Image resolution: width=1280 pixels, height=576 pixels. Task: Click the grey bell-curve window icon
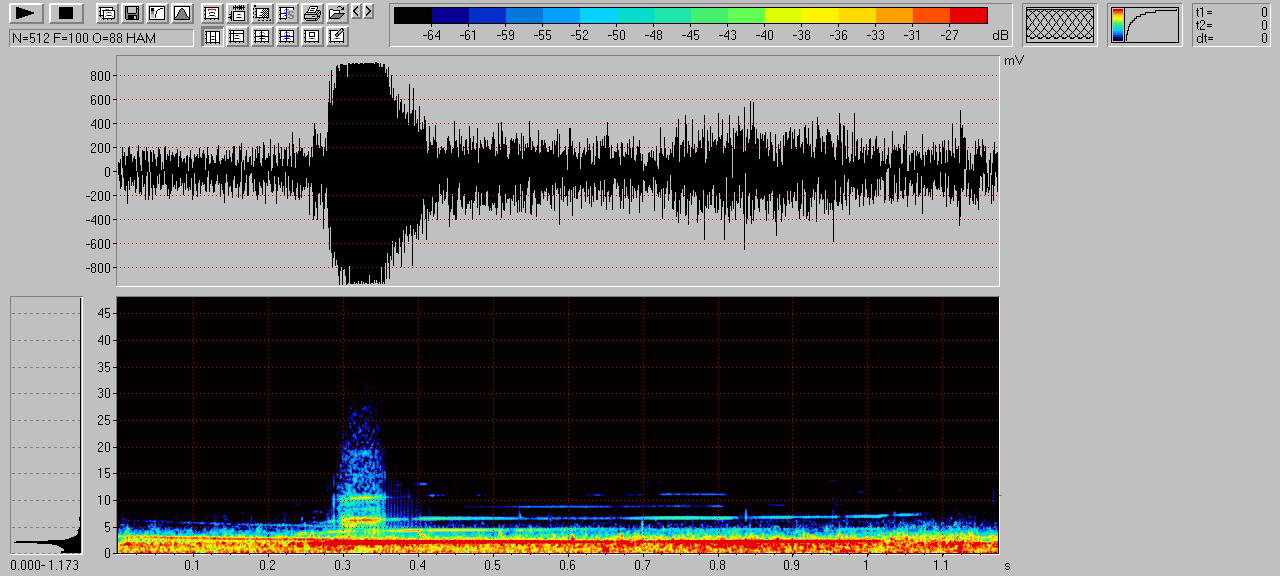(x=182, y=13)
